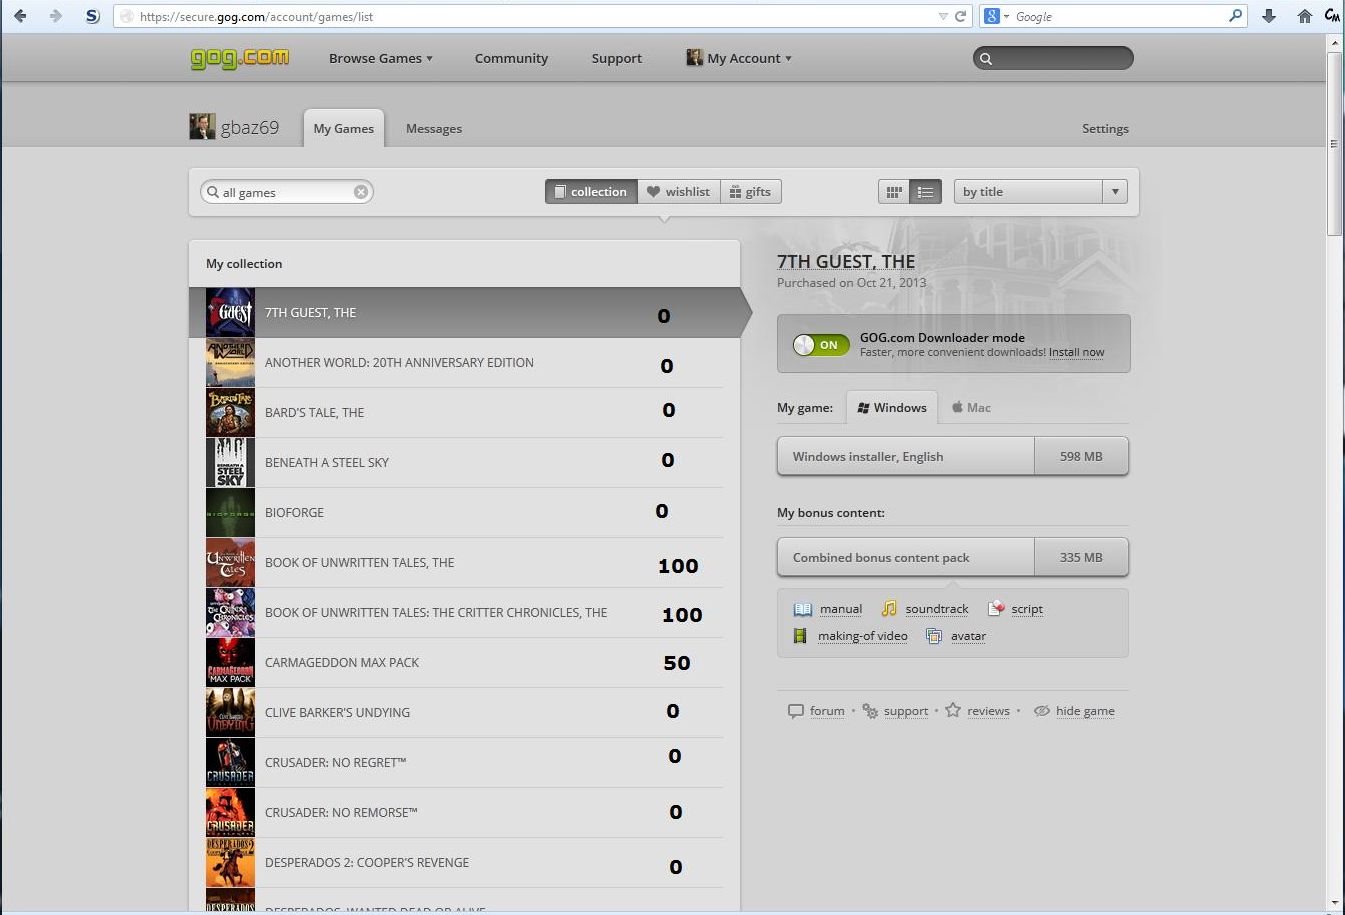This screenshot has height=915, width=1345.
Task: Click the GOG.com logo
Action: pos(240,58)
